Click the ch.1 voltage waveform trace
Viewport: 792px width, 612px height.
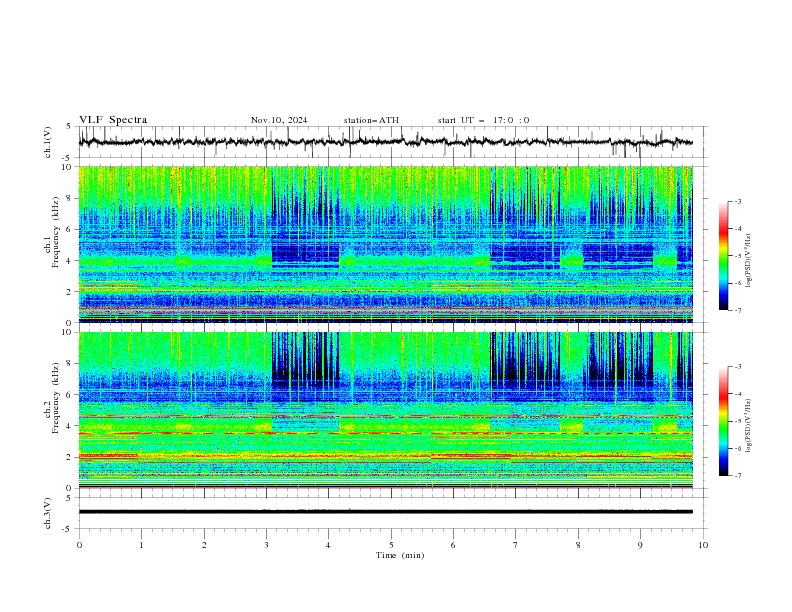385,142
